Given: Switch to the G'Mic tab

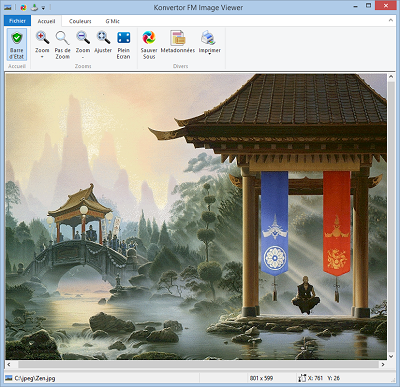Looking at the screenshot, I should pyautogui.click(x=112, y=21).
